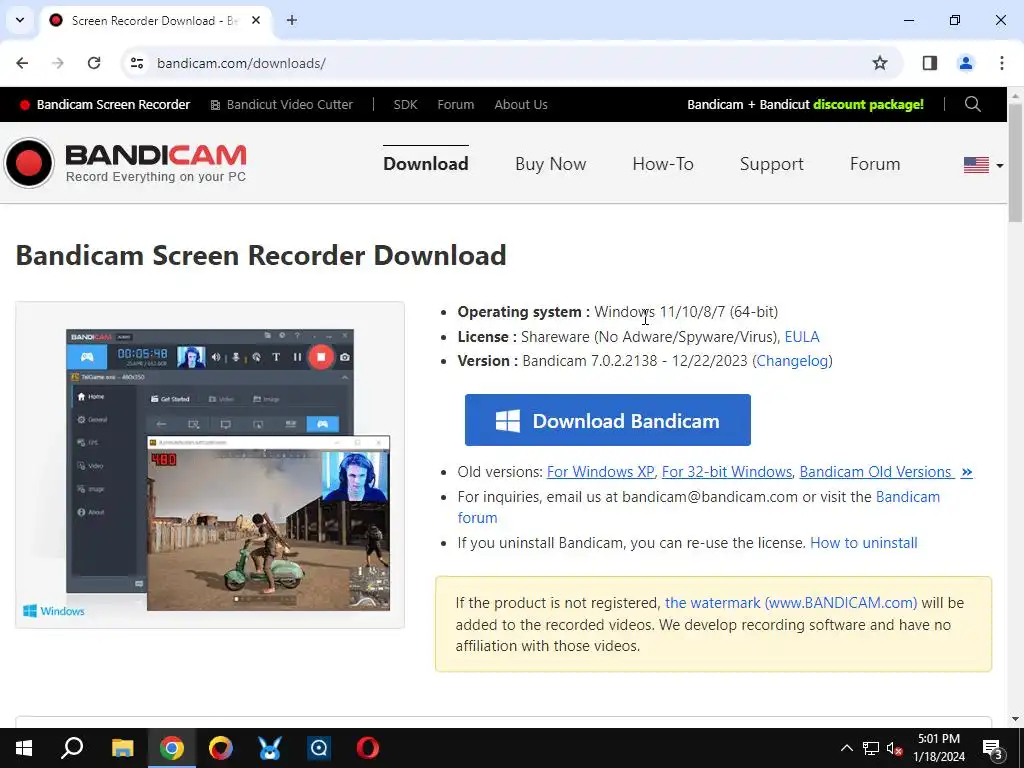Bookmark this page with the star icon
Viewport: 1024px width, 768px height.
(880, 63)
